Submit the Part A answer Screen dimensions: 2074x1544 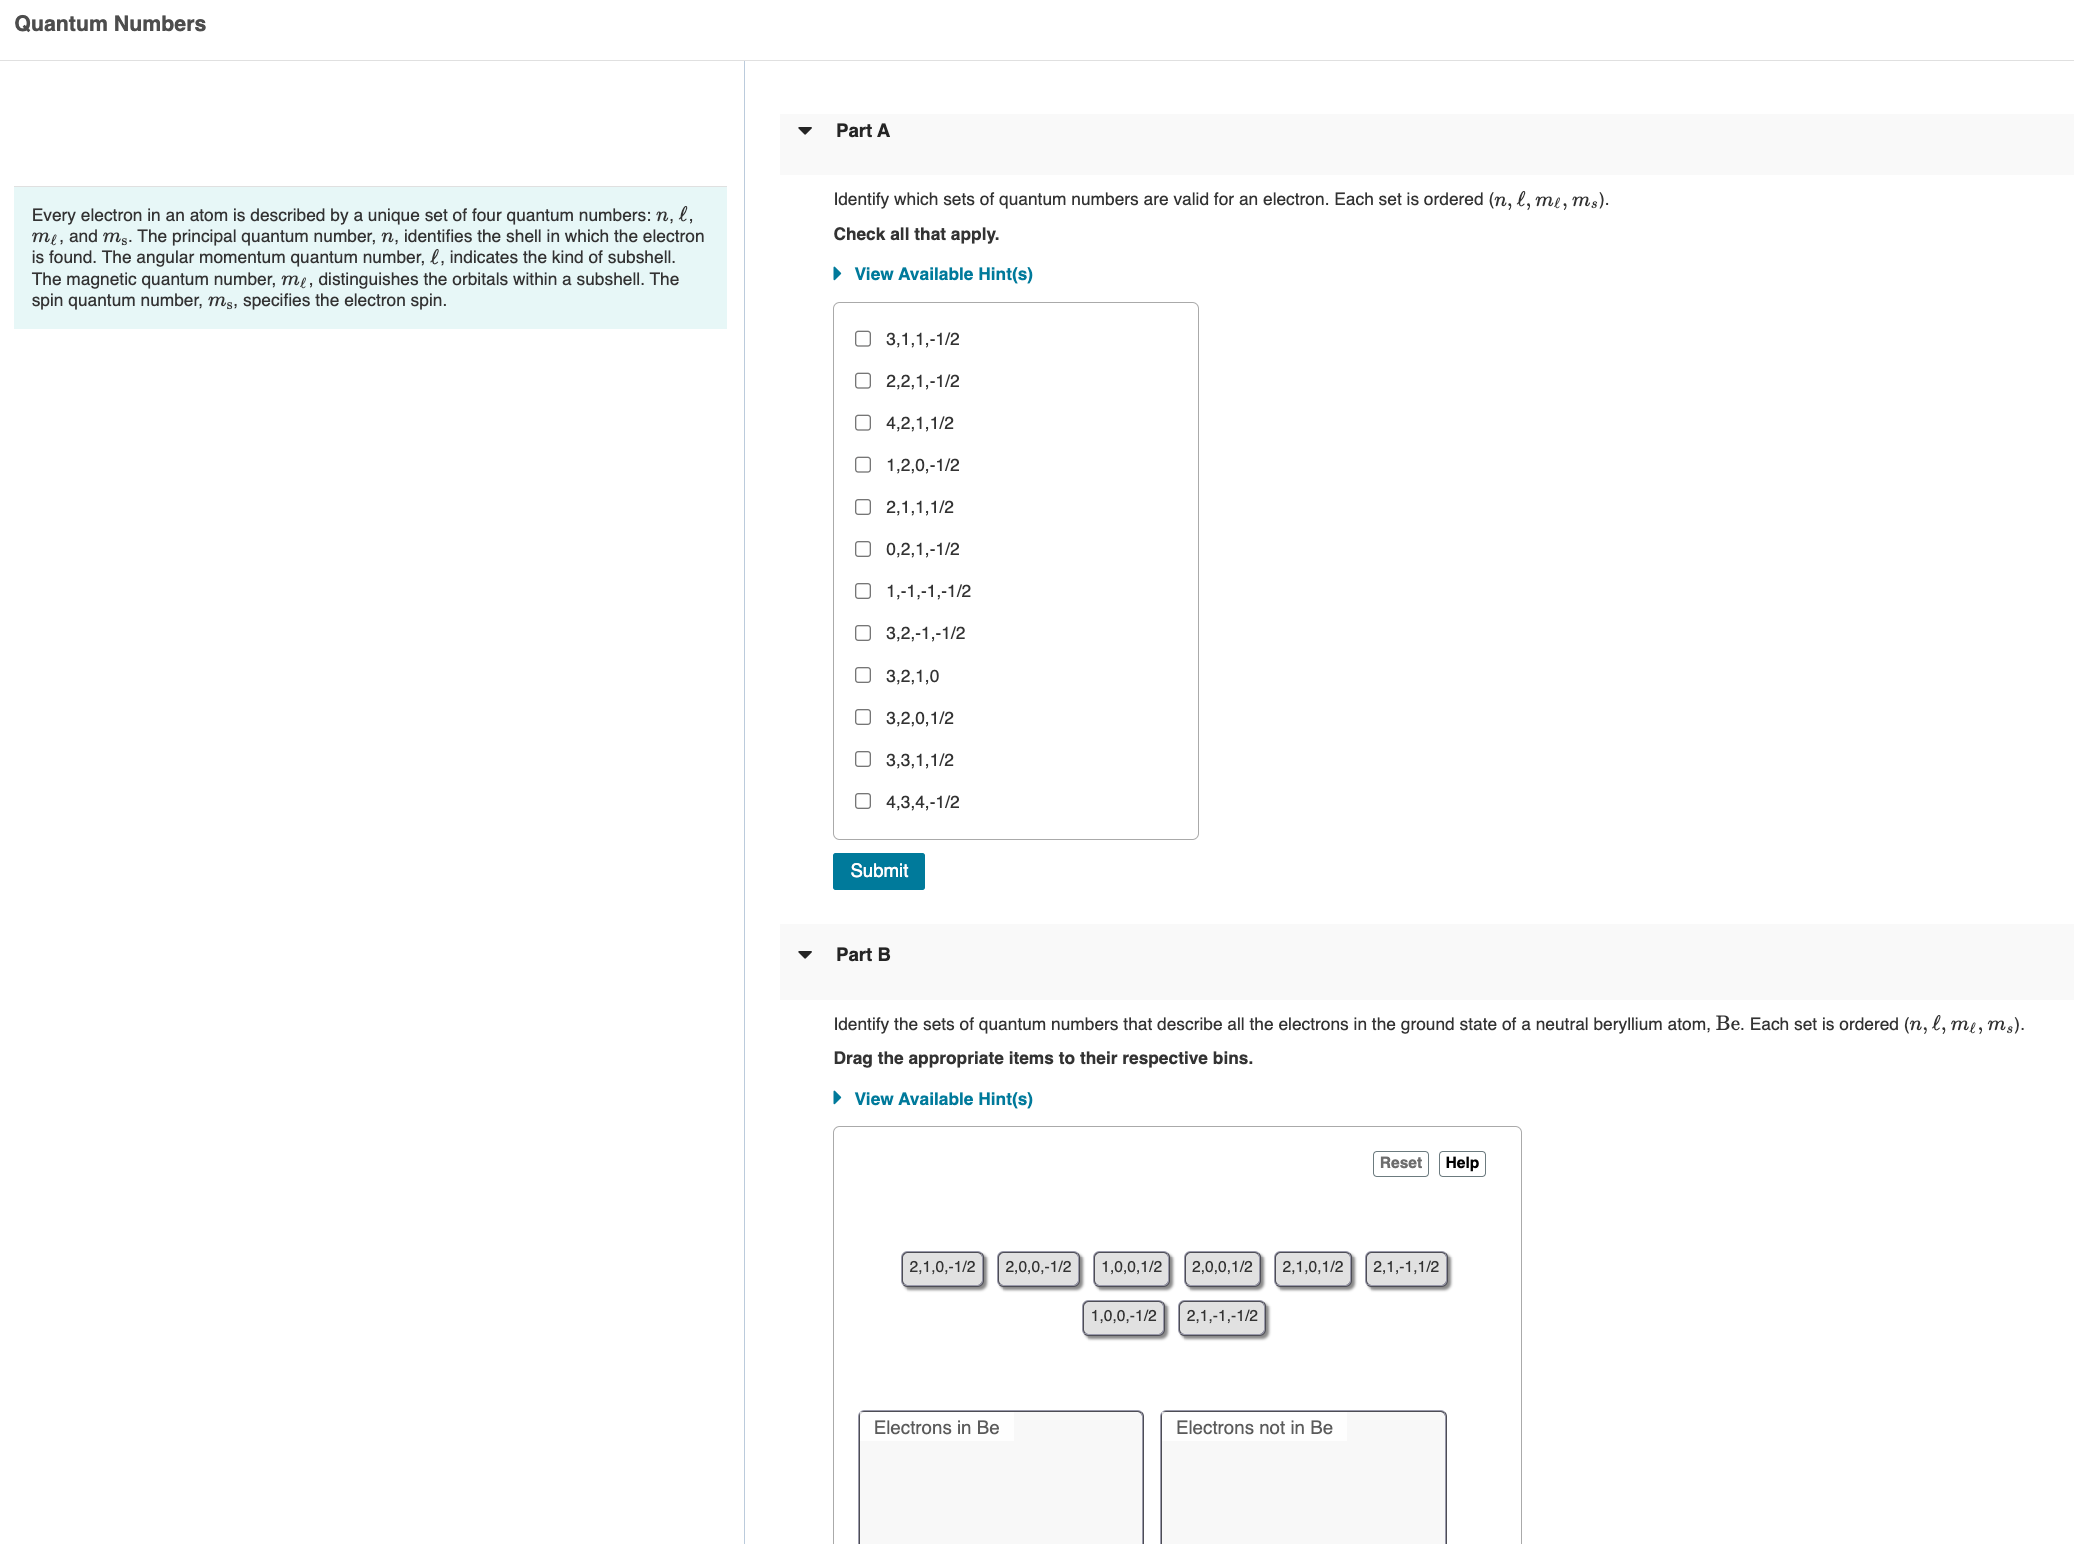(x=879, y=871)
